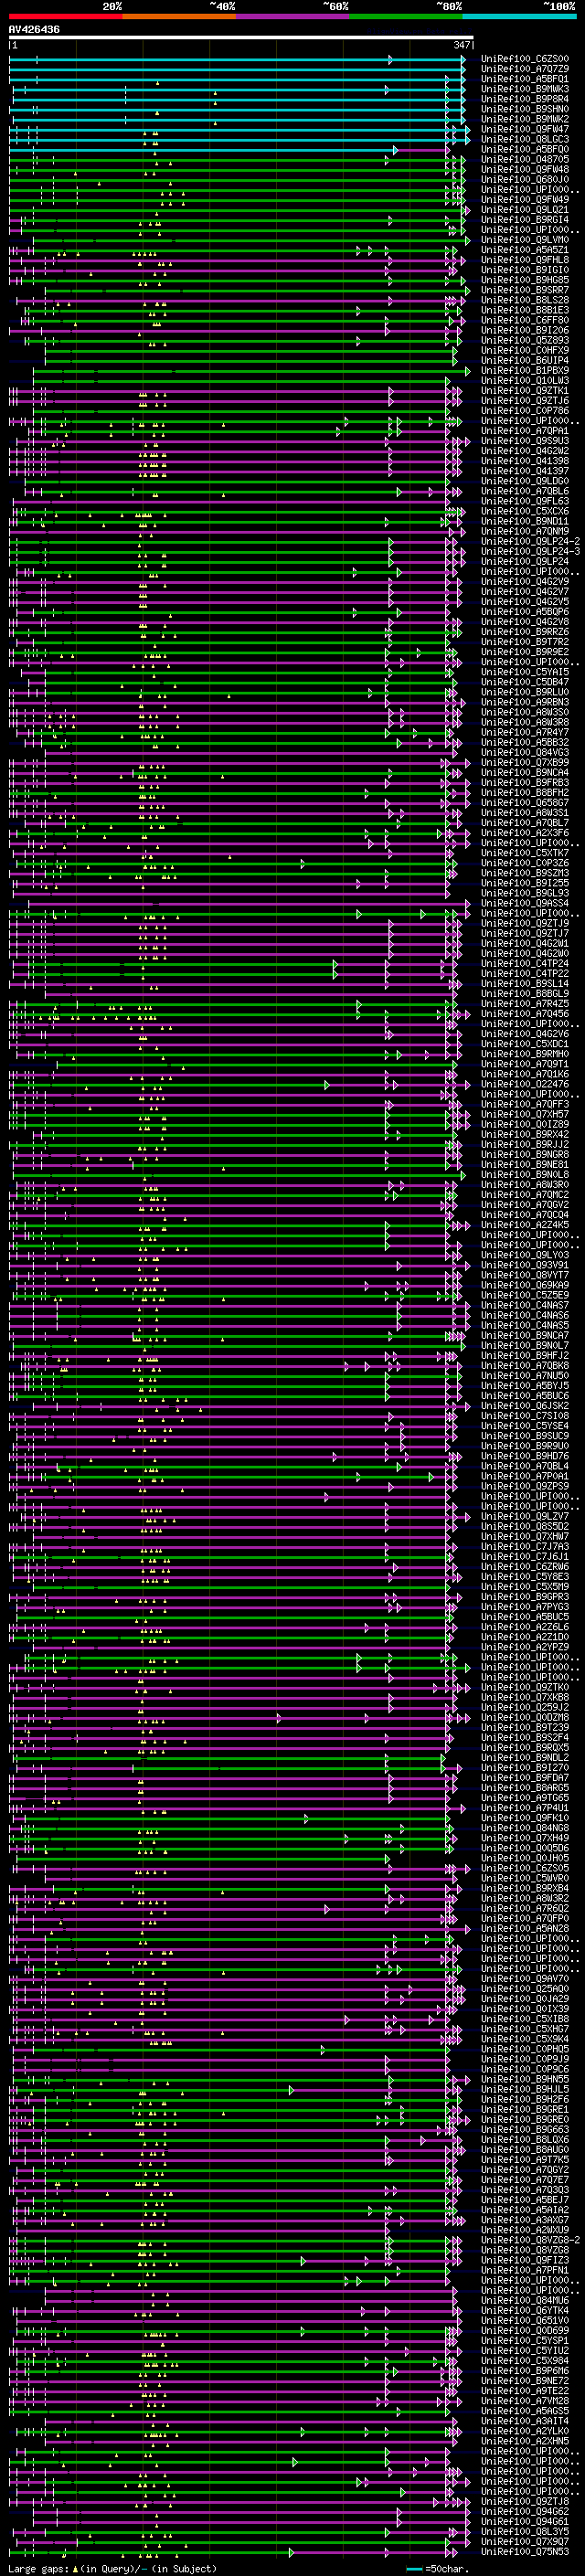Select the UniRef100_A5AGS5 label
The image size is (585, 2576).
pos(525,2410)
